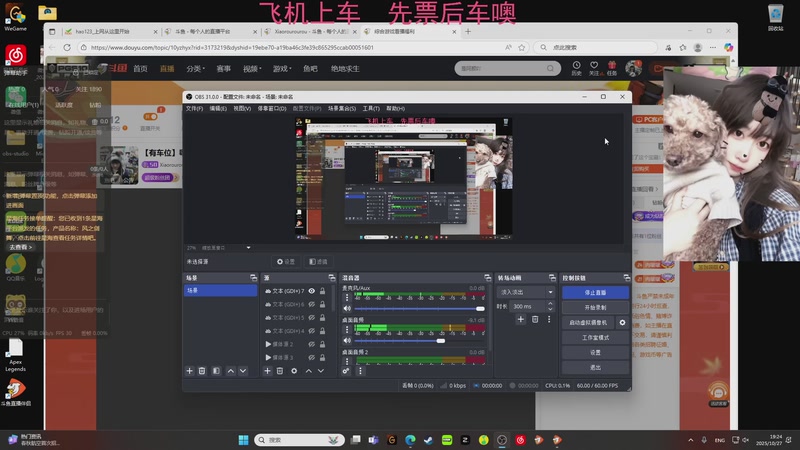This screenshot has width=800, height=450.
Task: Expand 游戏 dropdown in Douyu navigation
Action: (282, 68)
